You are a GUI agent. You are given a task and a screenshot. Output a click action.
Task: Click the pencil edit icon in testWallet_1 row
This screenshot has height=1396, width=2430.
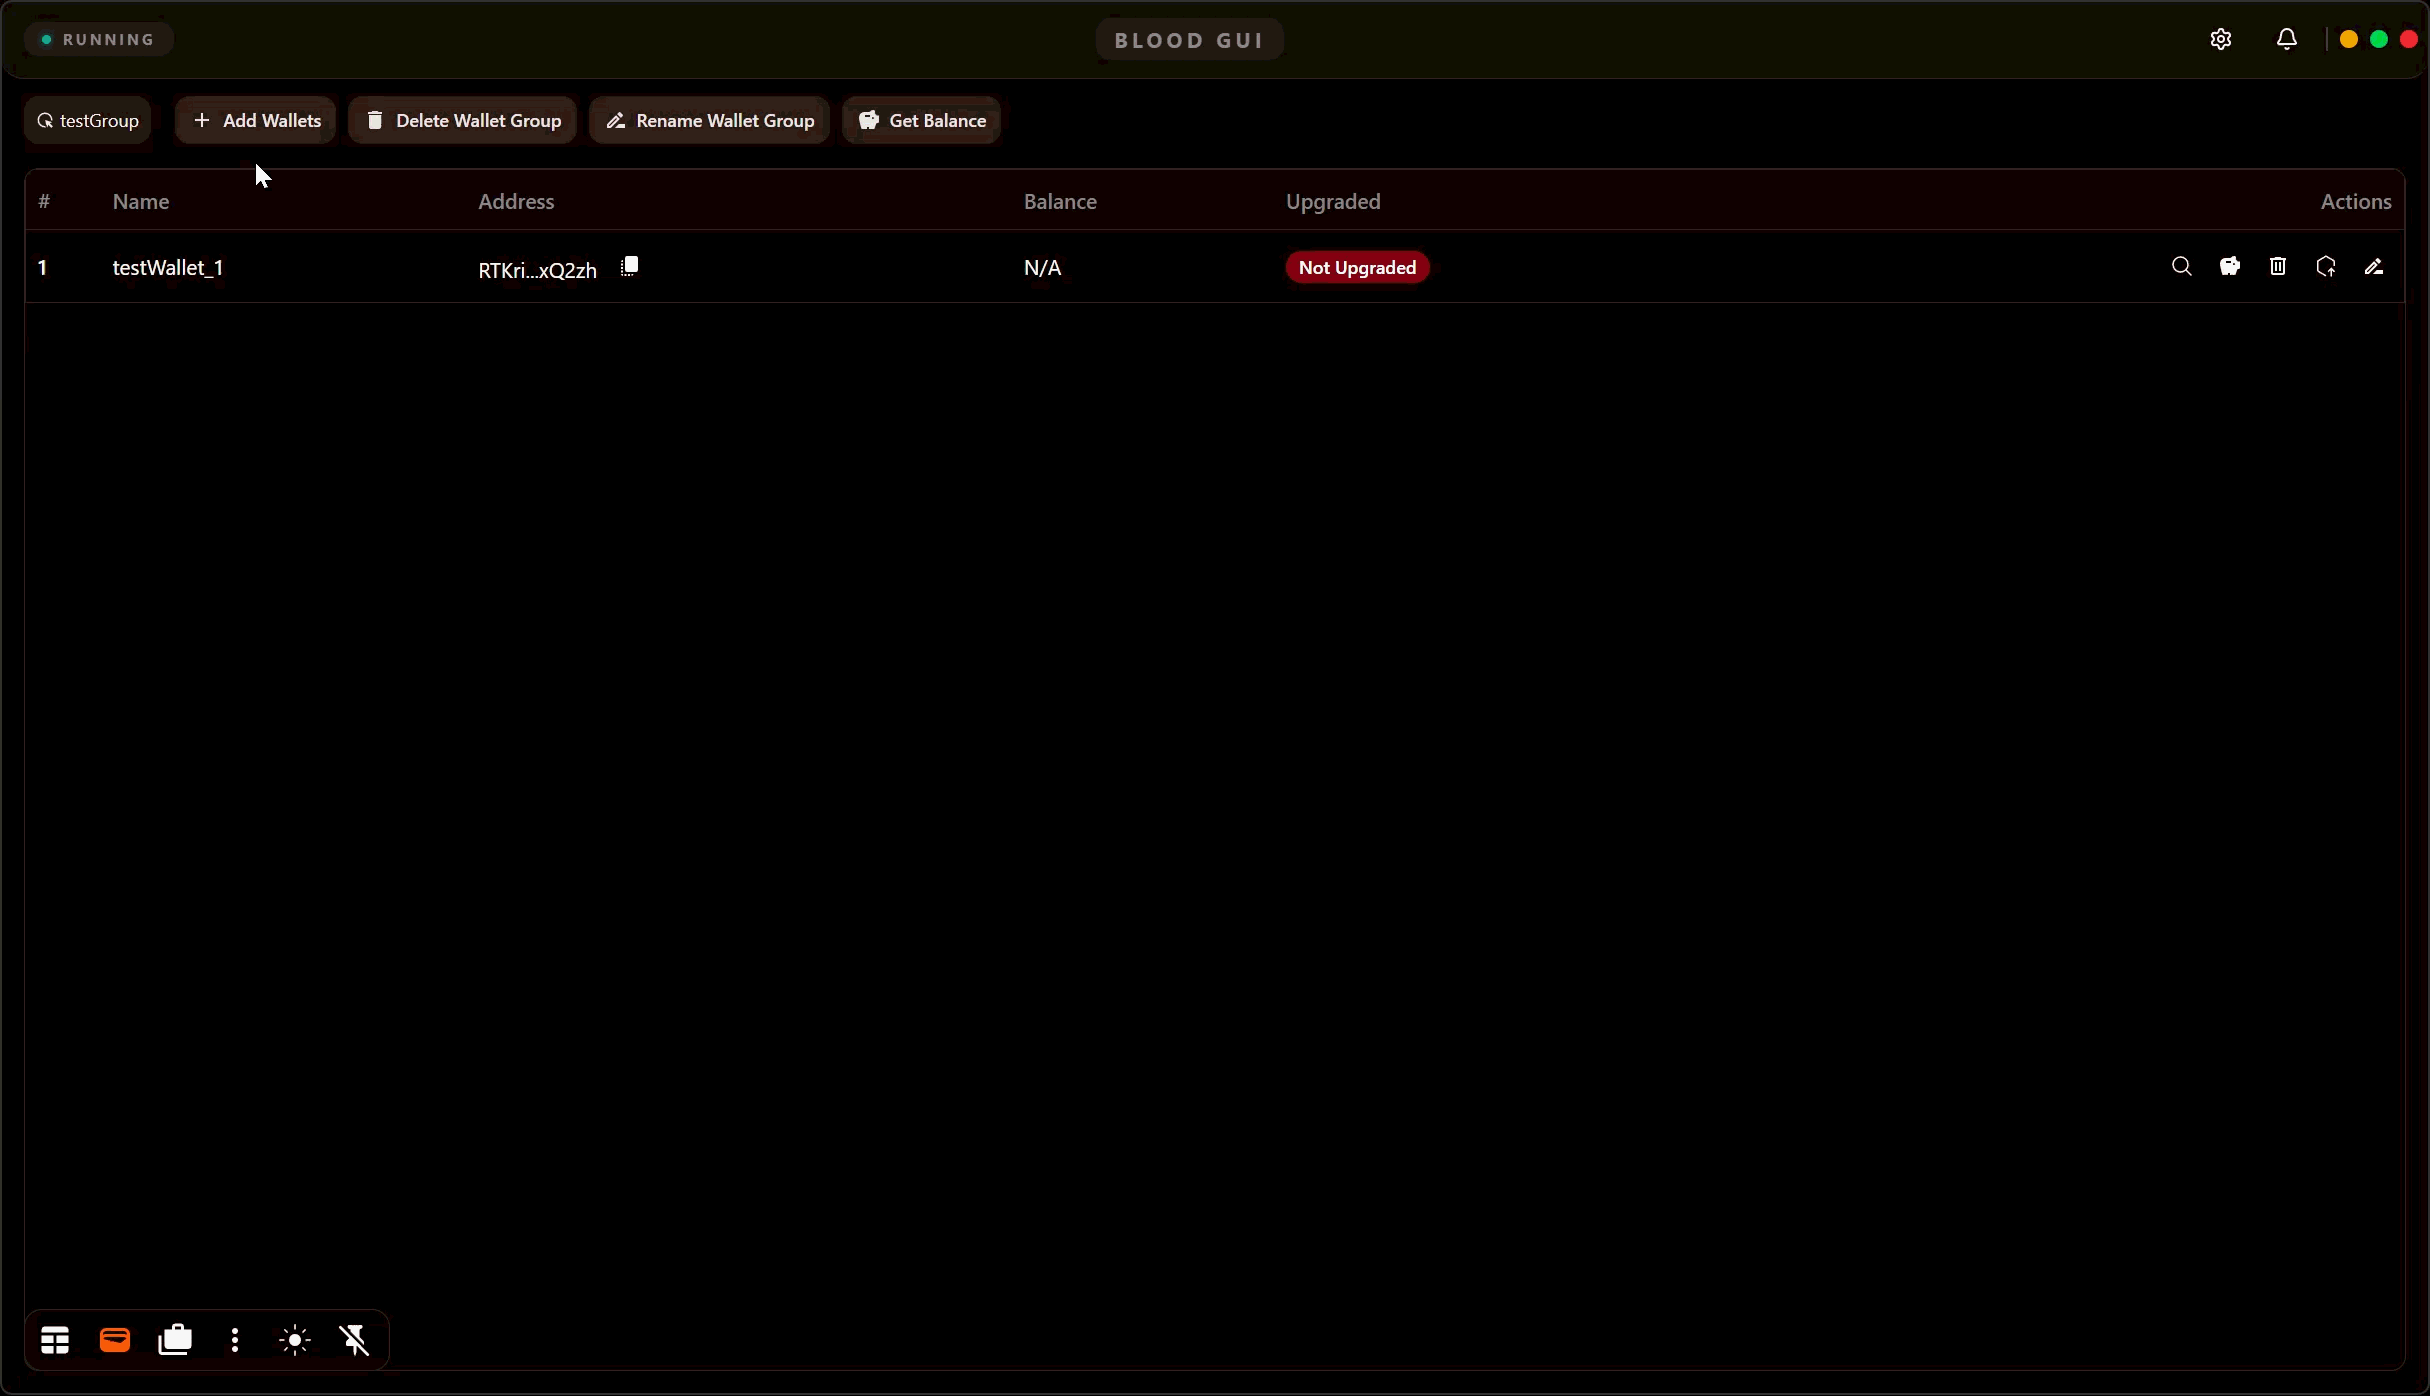(x=2373, y=267)
